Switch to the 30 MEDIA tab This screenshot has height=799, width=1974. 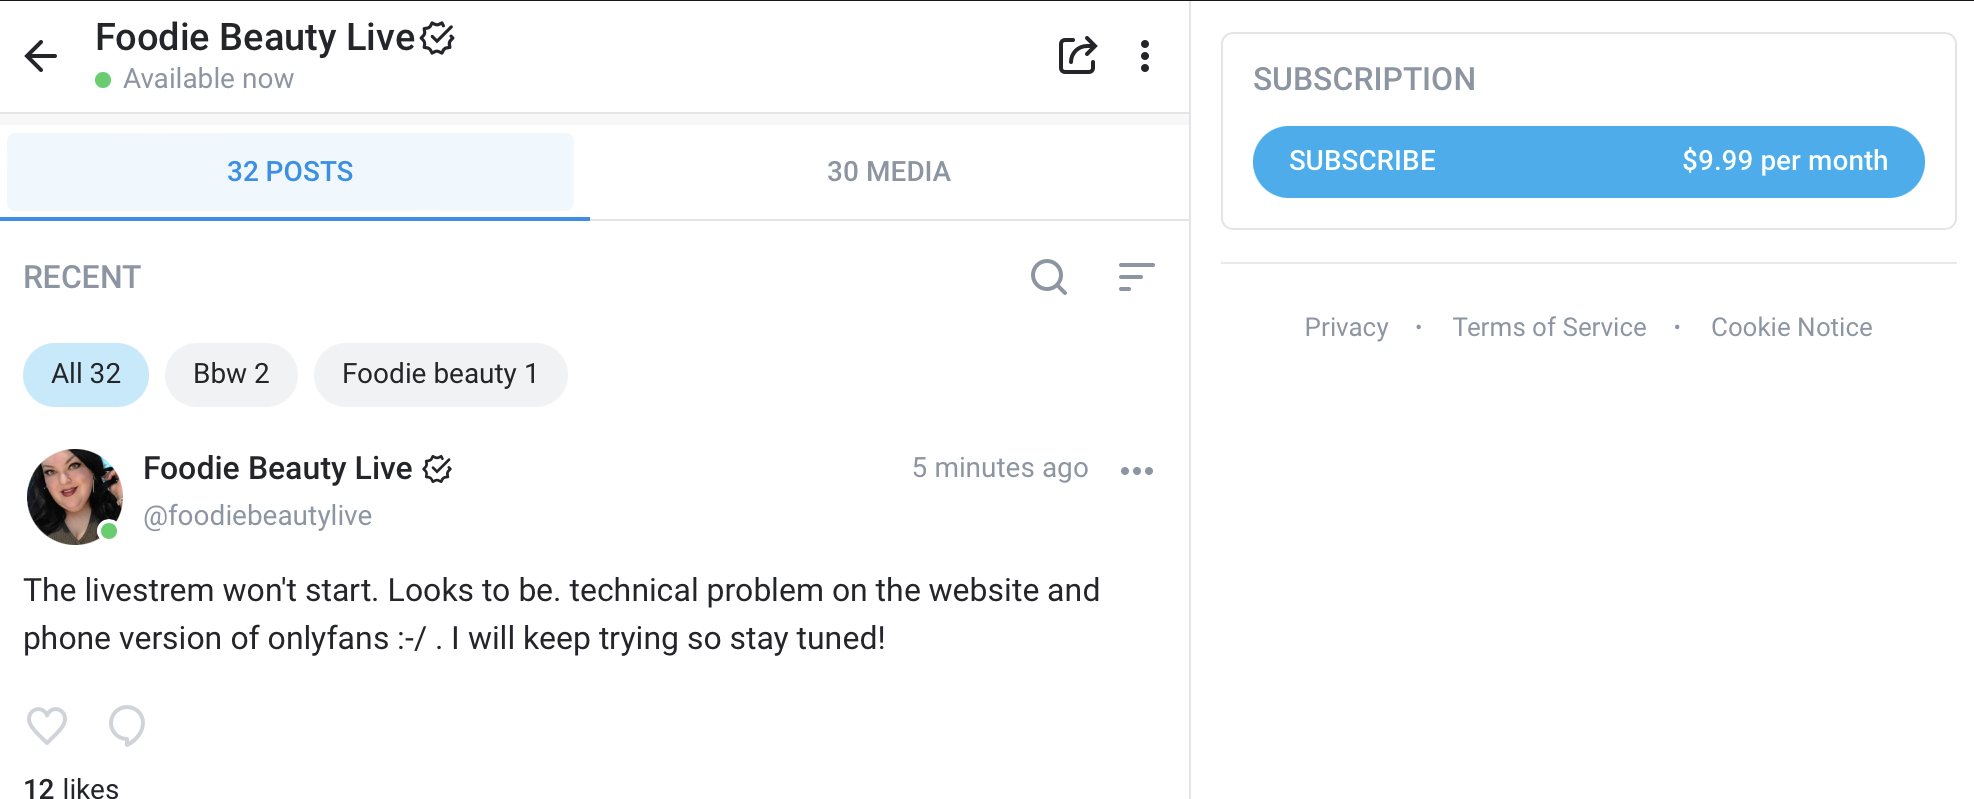[889, 171]
